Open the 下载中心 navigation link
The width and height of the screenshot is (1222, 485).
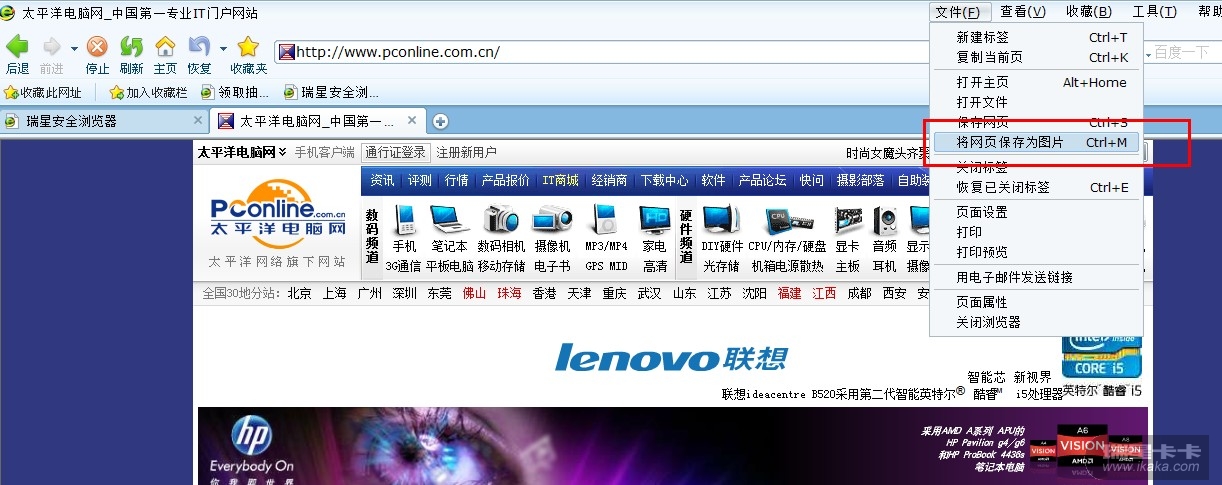pos(664,181)
